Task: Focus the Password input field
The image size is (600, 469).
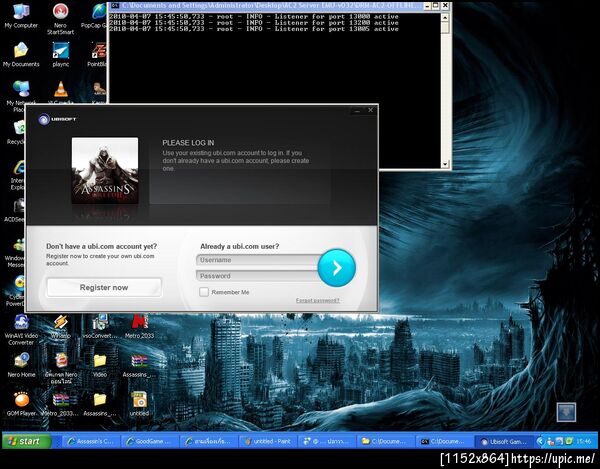Action: click(x=258, y=276)
